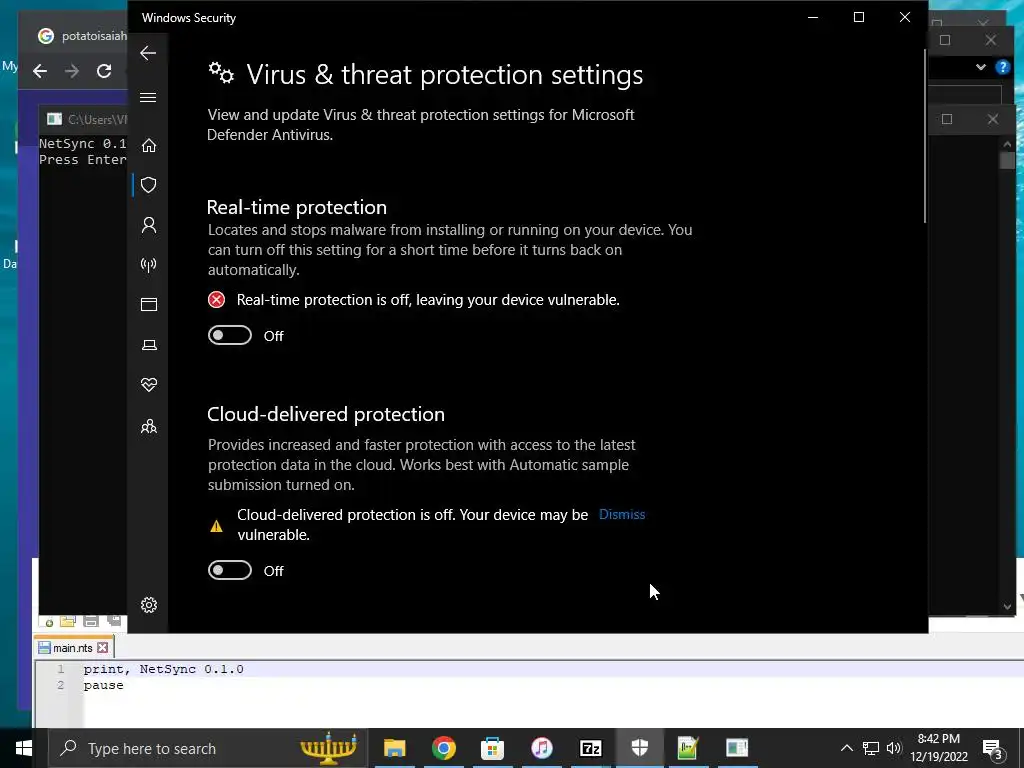Click the network tray icon
The image size is (1024, 768).
(x=871, y=748)
